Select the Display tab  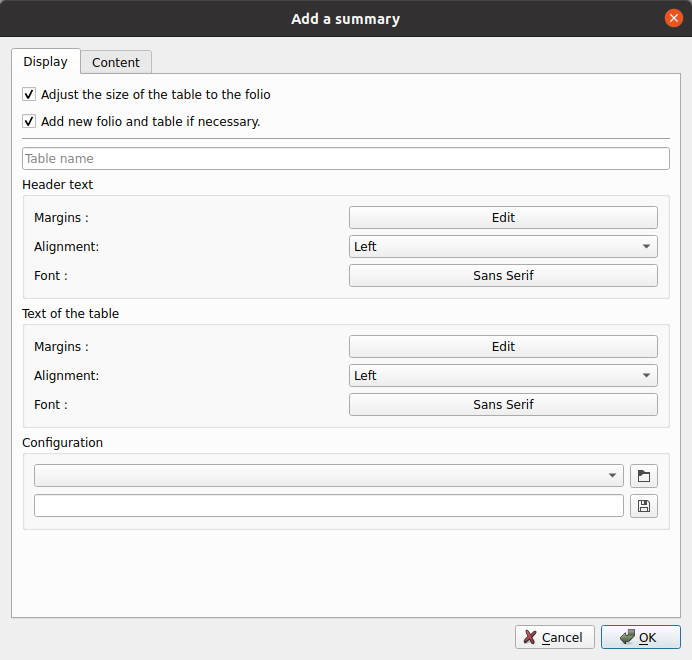point(45,62)
